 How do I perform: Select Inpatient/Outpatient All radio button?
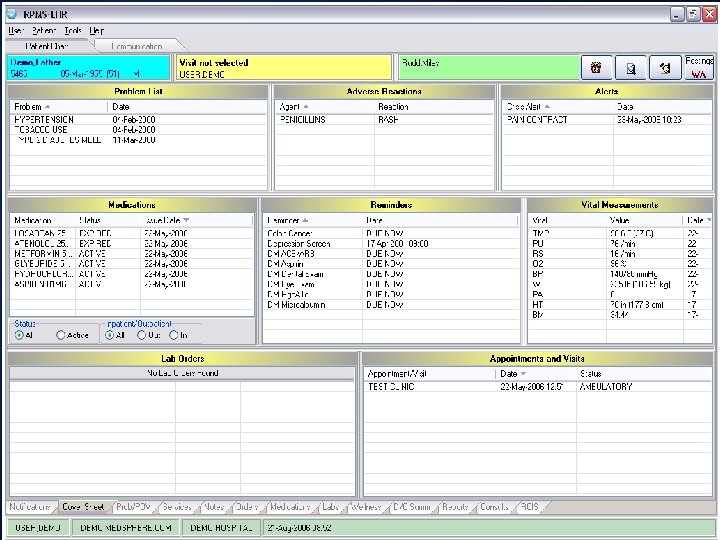click(x=109, y=335)
